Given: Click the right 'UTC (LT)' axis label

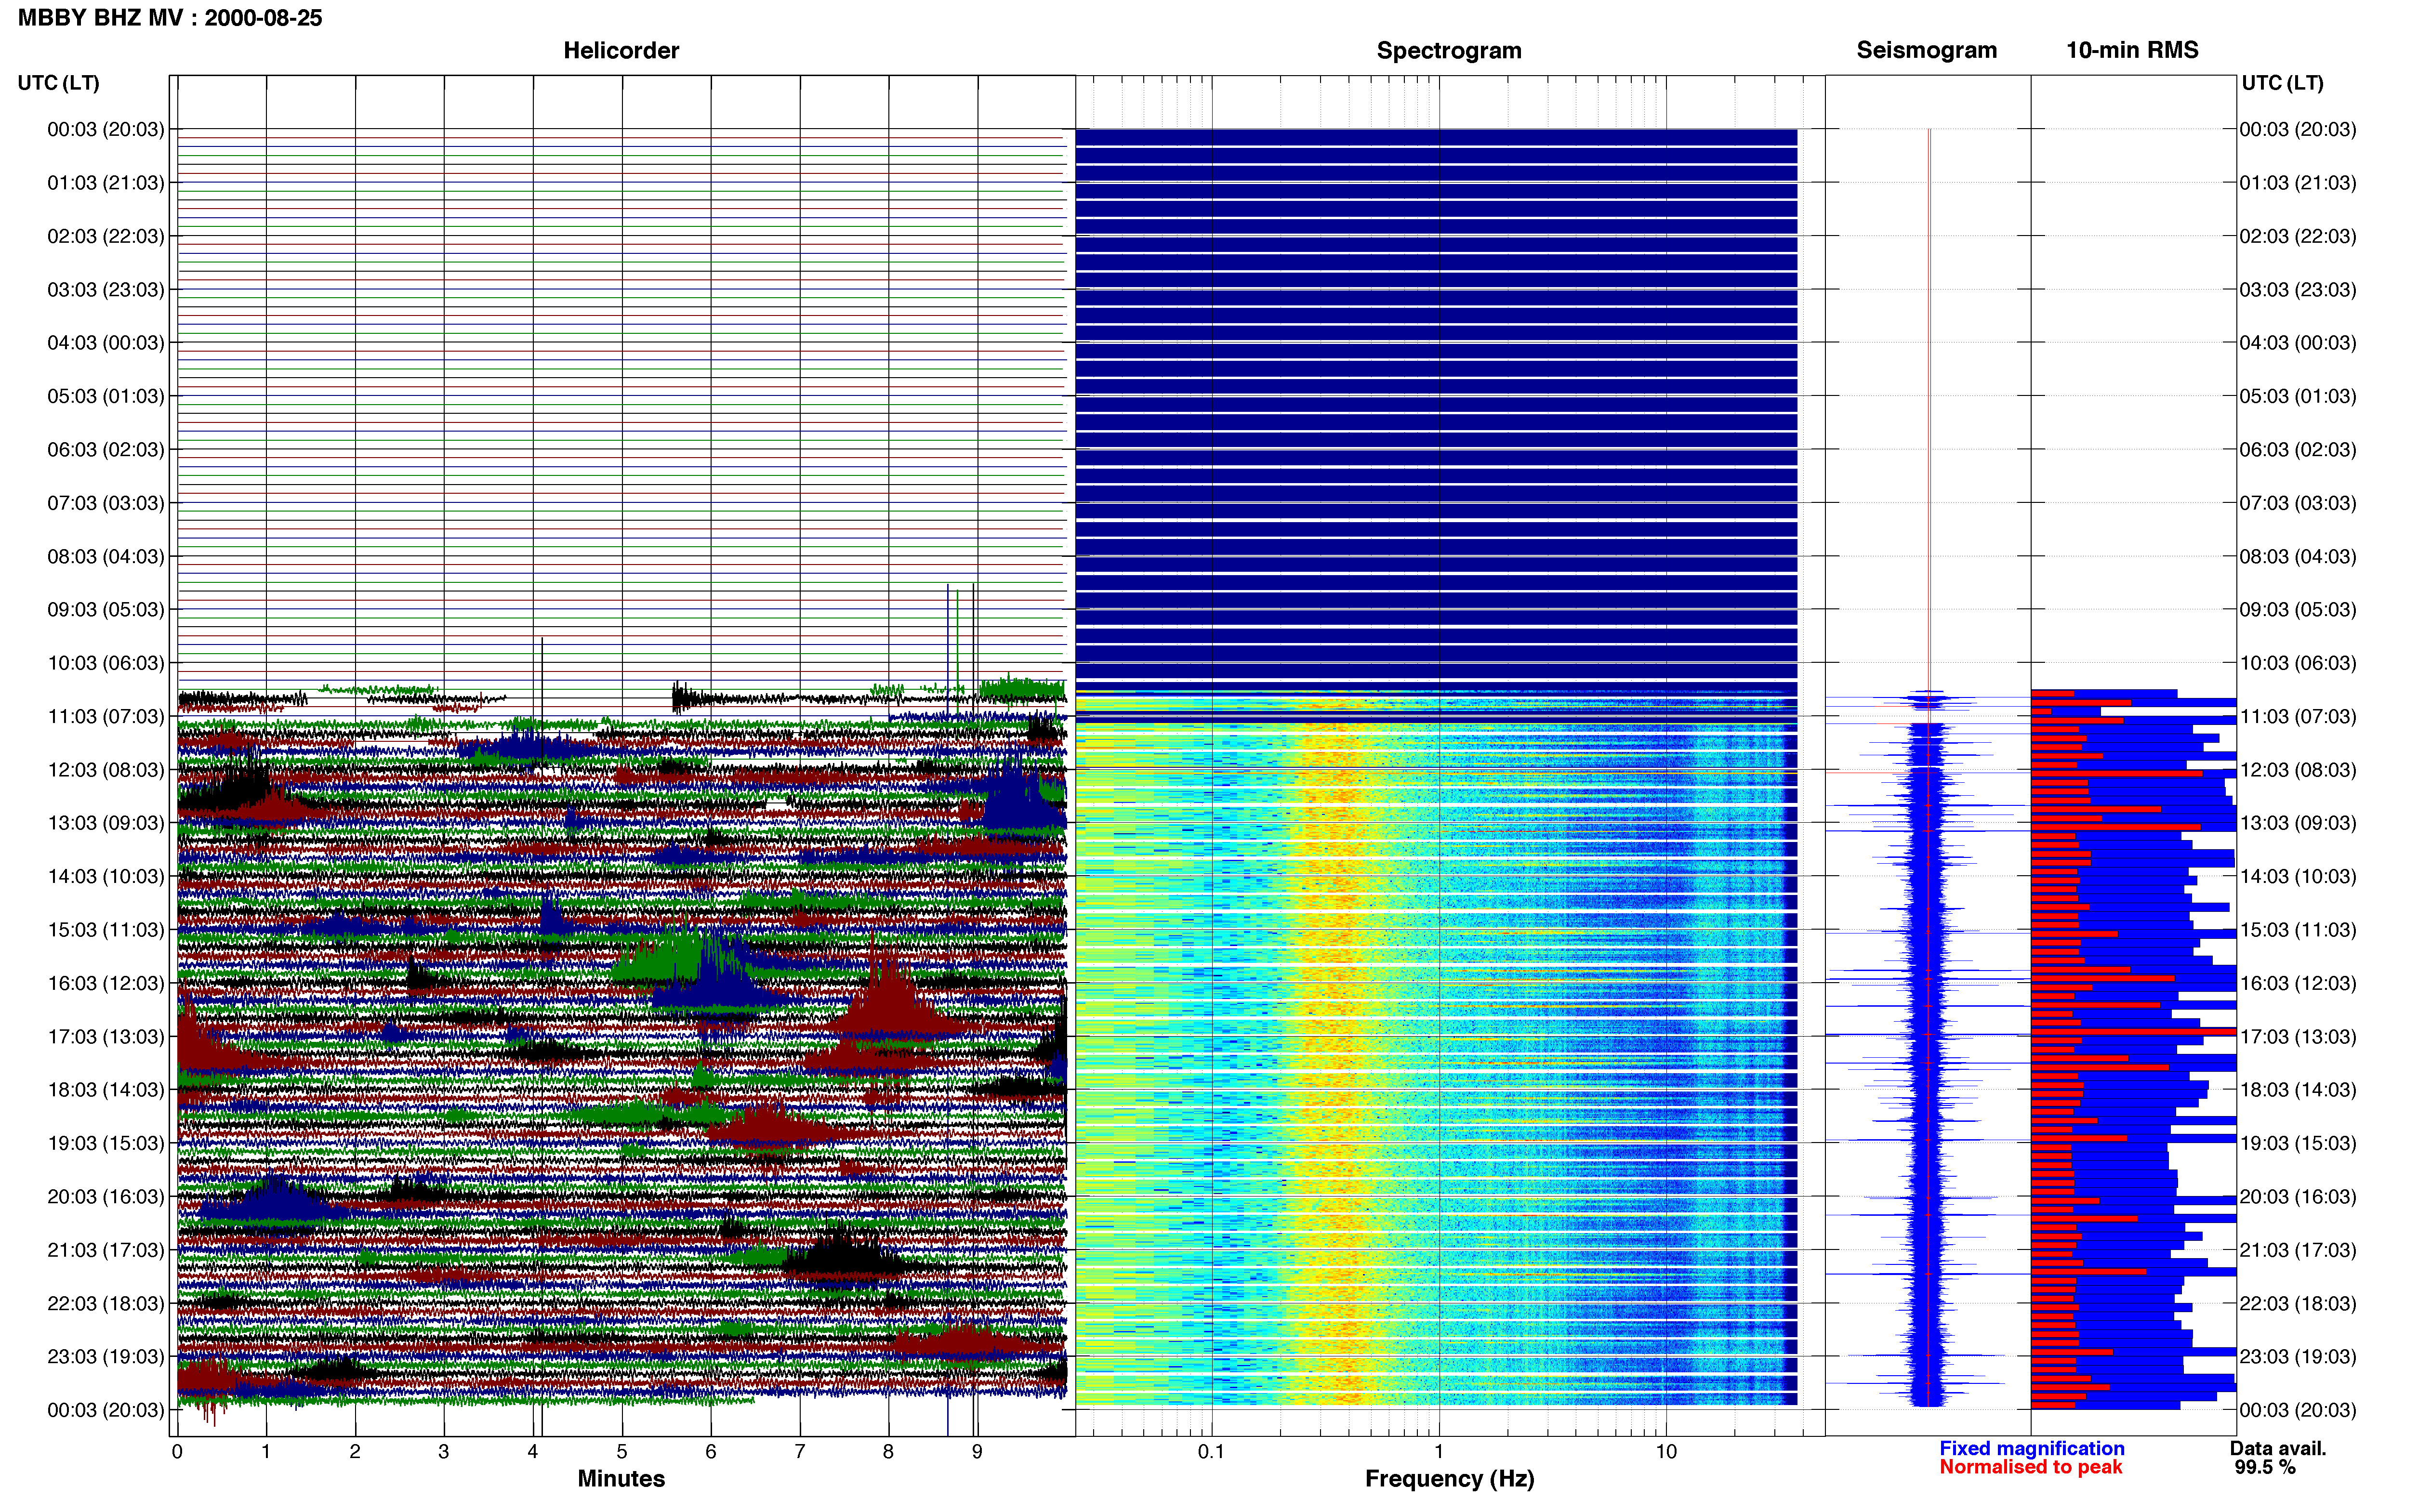Looking at the screenshot, I should tap(2282, 83).
